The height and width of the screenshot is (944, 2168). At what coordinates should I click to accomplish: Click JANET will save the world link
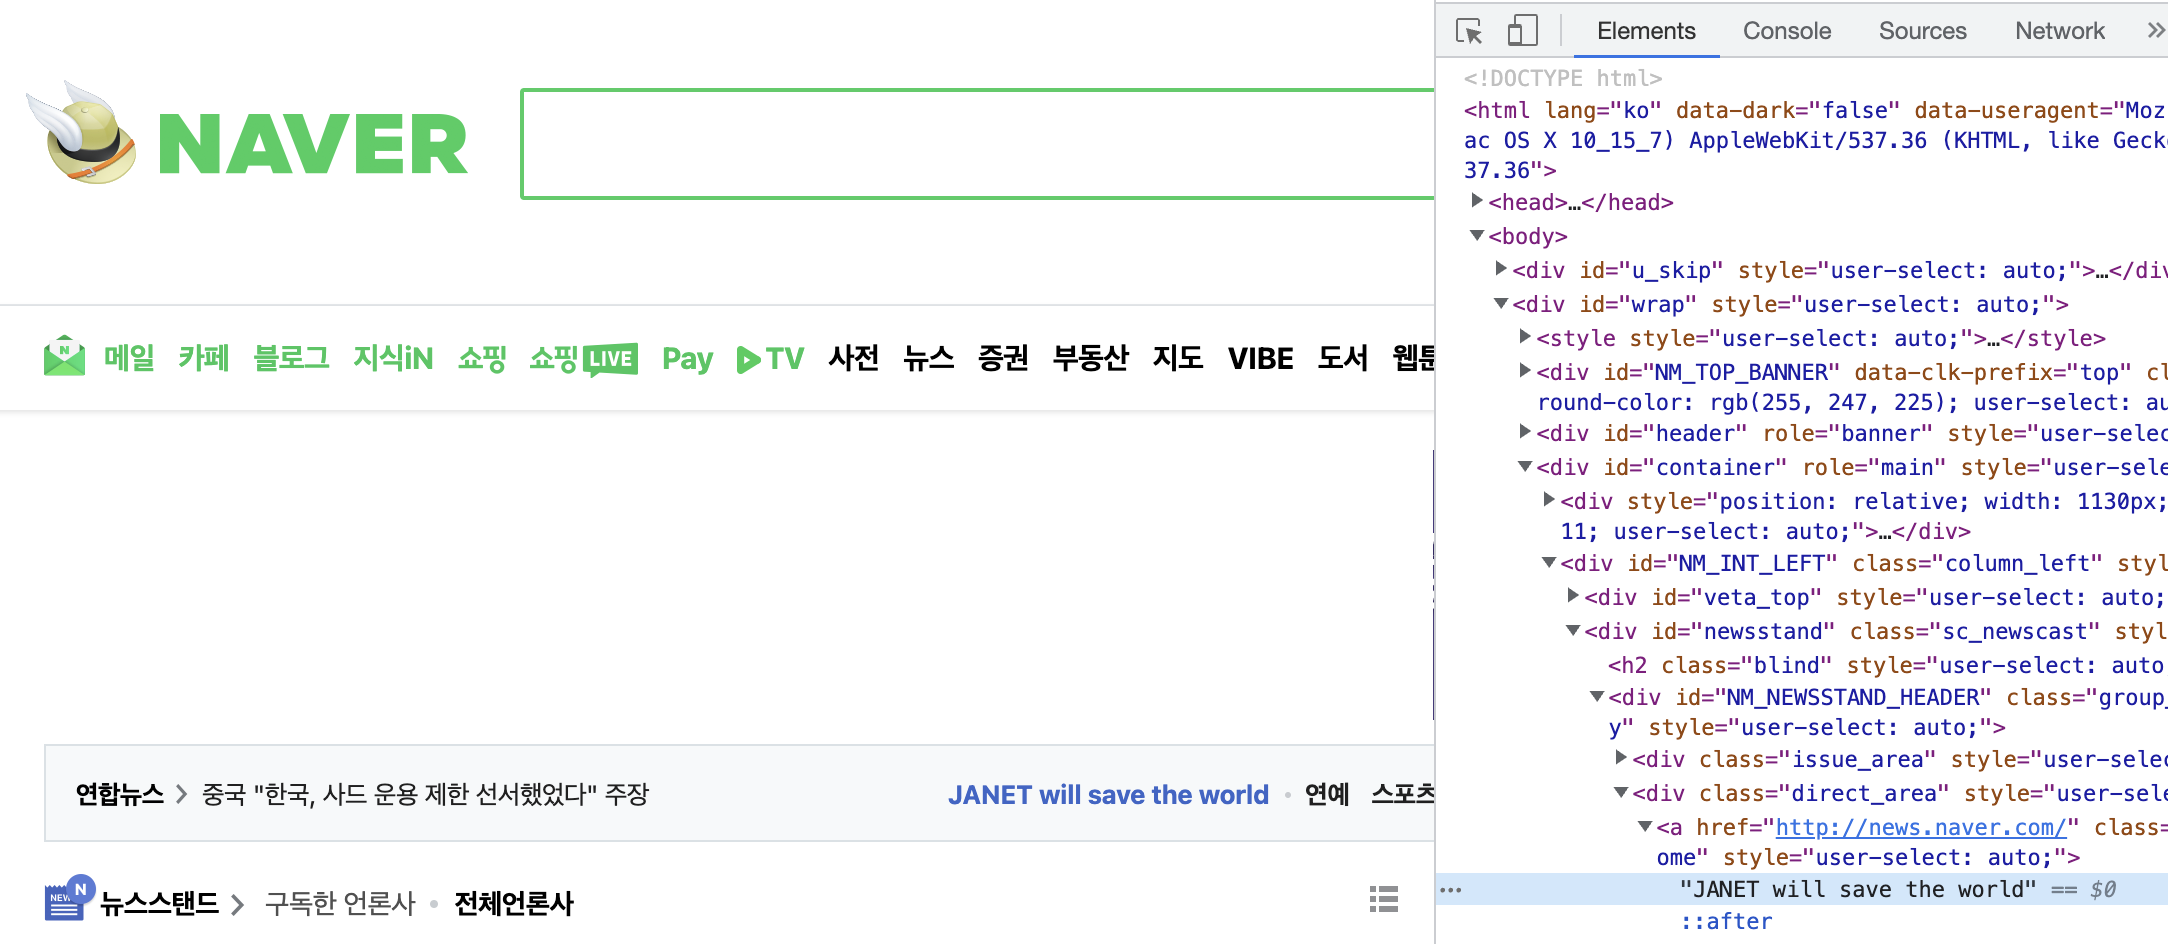1108,795
